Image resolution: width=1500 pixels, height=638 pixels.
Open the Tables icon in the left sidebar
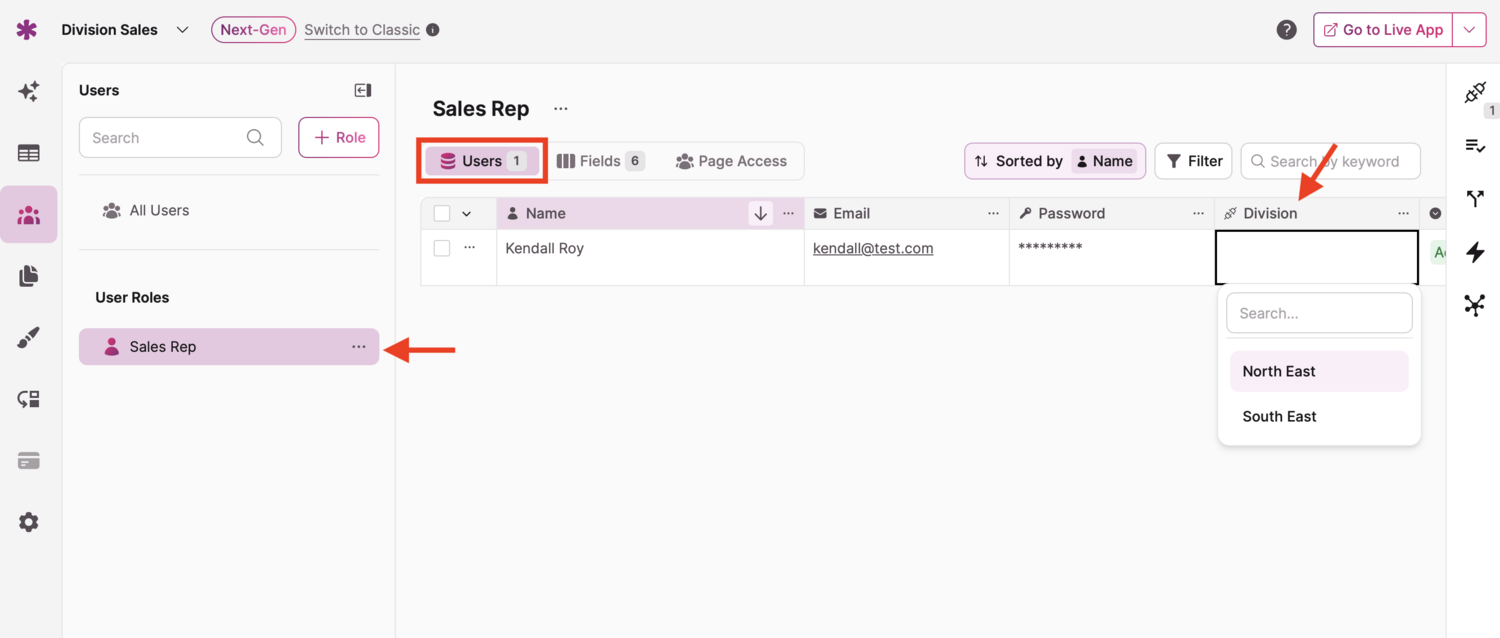[29, 153]
